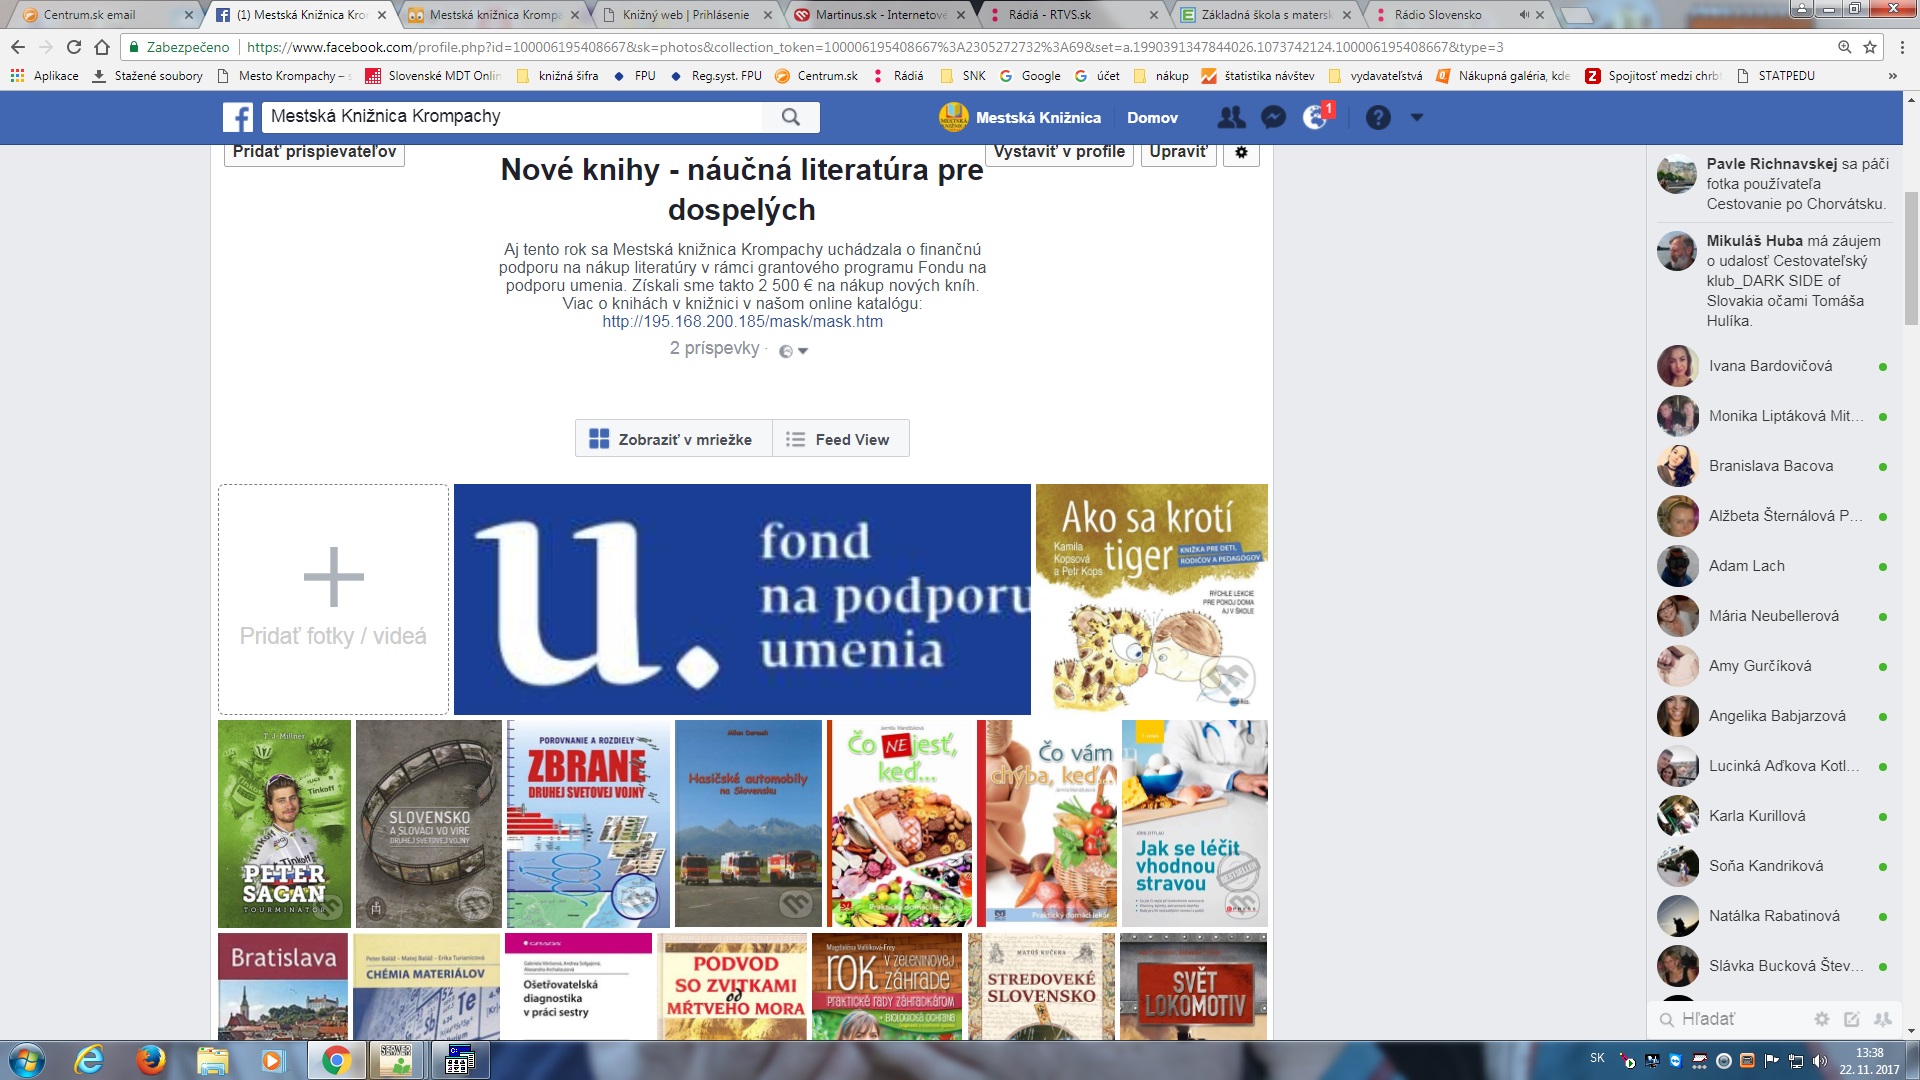This screenshot has height=1080, width=1920.
Task: Select Zobraziť v mriežke view
Action: coord(673,439)
